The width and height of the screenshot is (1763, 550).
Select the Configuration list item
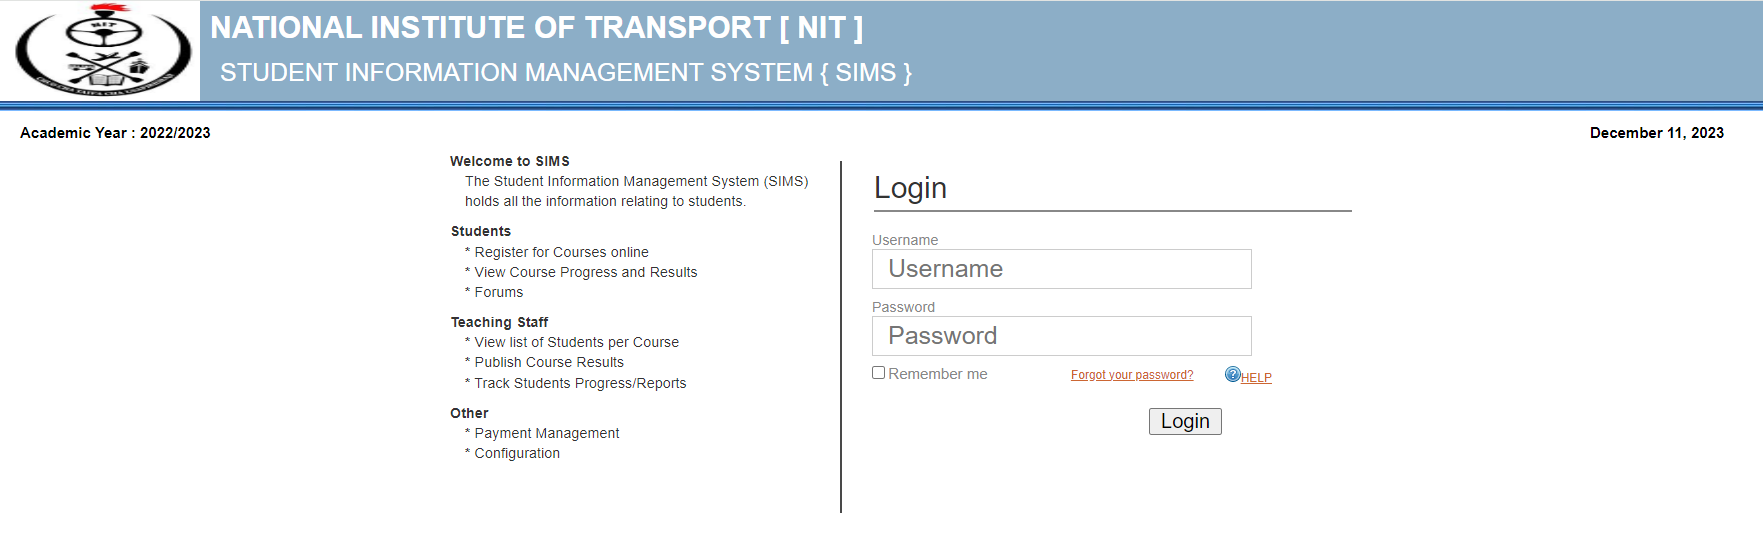pos(517,453)
